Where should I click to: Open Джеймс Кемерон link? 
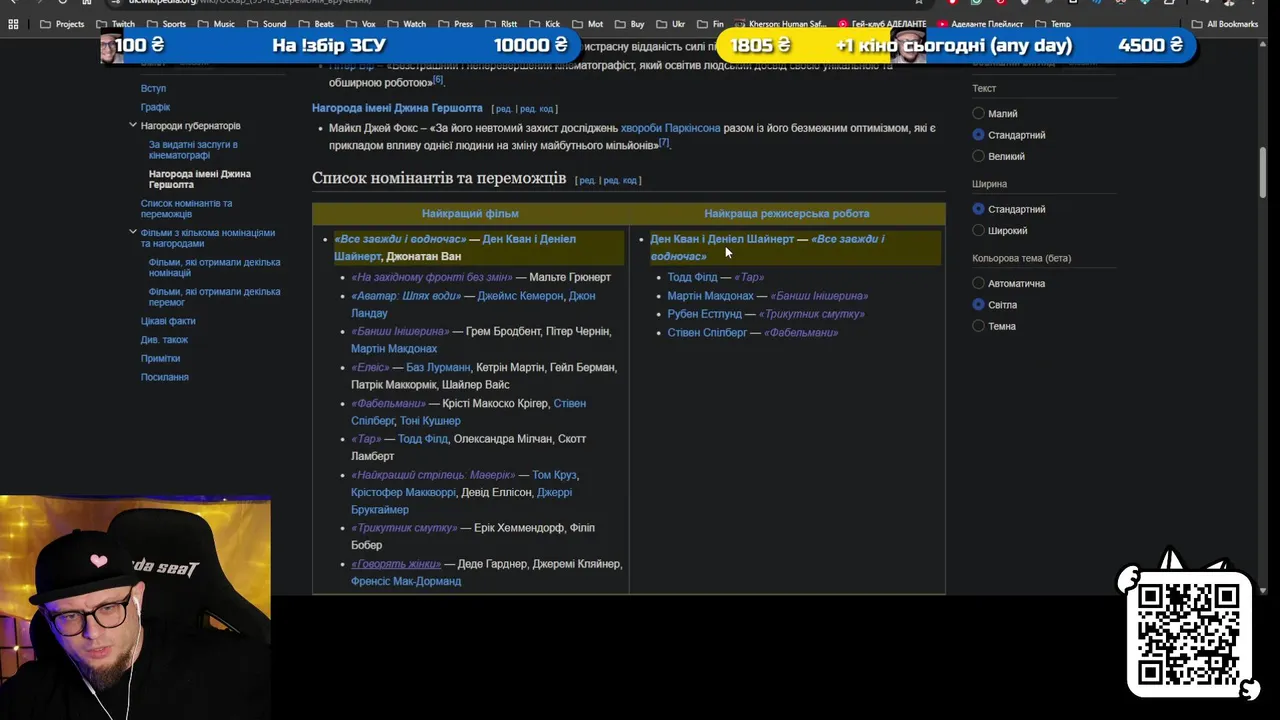520,296
